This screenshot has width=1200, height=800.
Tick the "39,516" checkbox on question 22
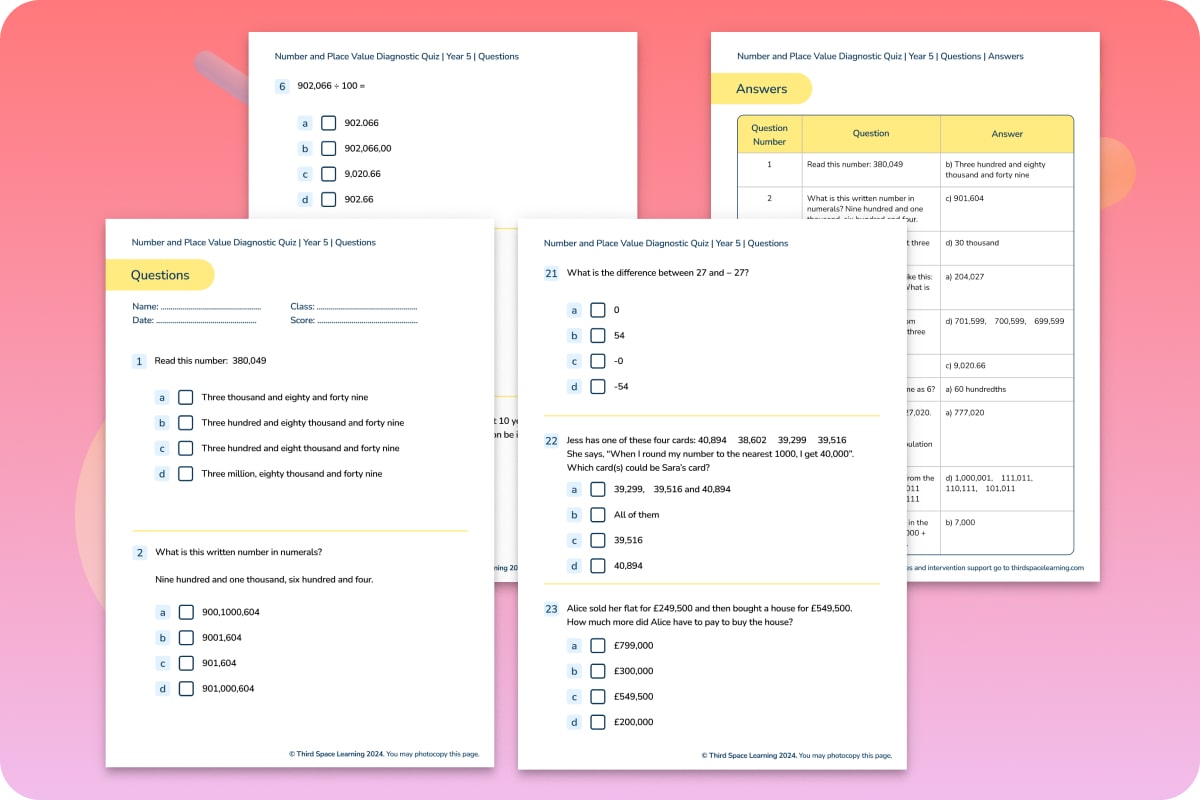point(598,540)
